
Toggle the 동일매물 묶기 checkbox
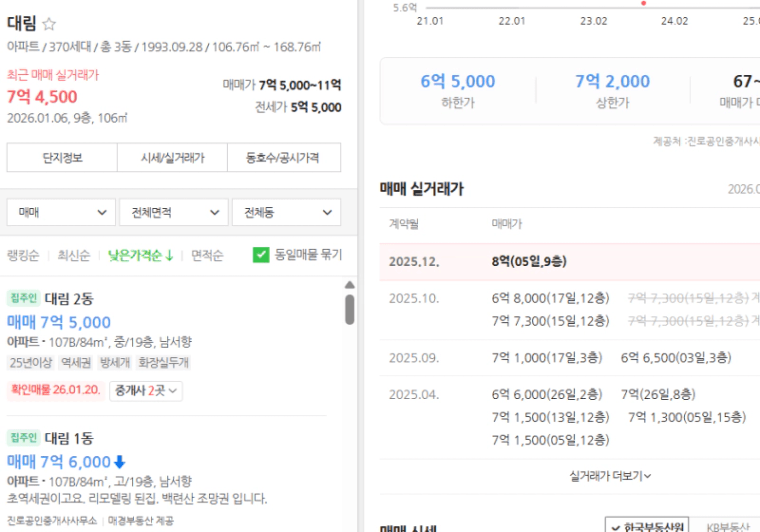[261, 255]
